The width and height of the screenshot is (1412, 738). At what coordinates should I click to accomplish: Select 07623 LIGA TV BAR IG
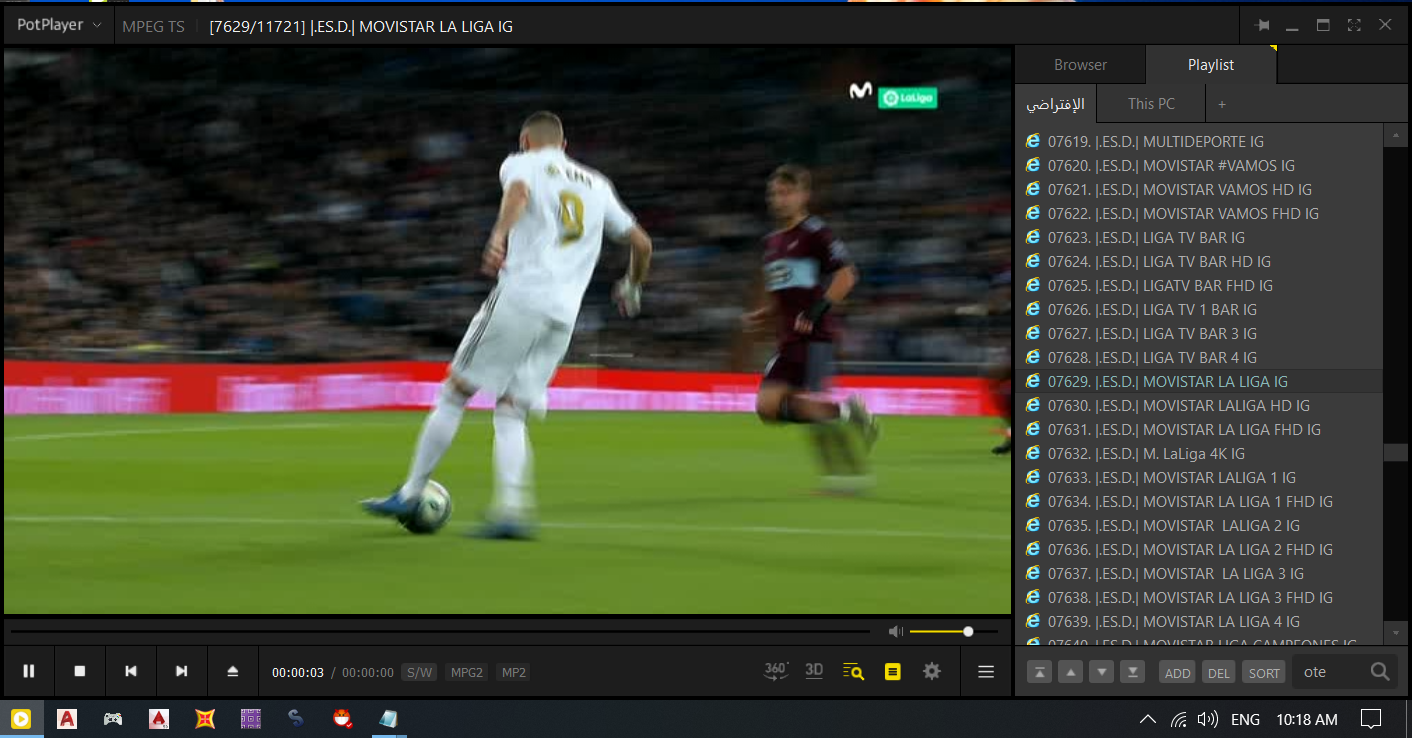click(x=1199, y=238)
